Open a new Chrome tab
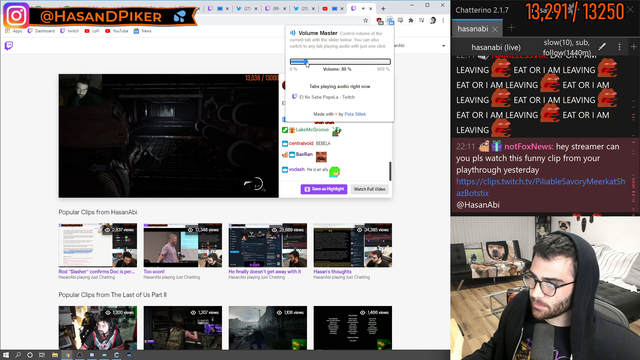Screen dimensions: 640x360 pos(383,9)
